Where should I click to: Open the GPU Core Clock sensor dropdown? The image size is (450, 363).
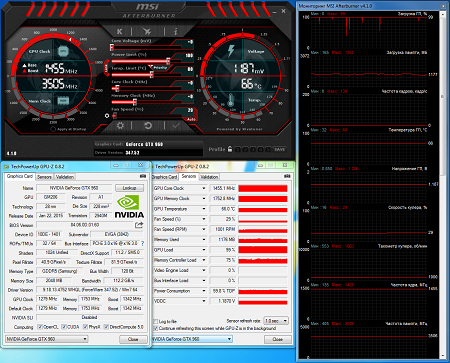(x=204, y=188)
